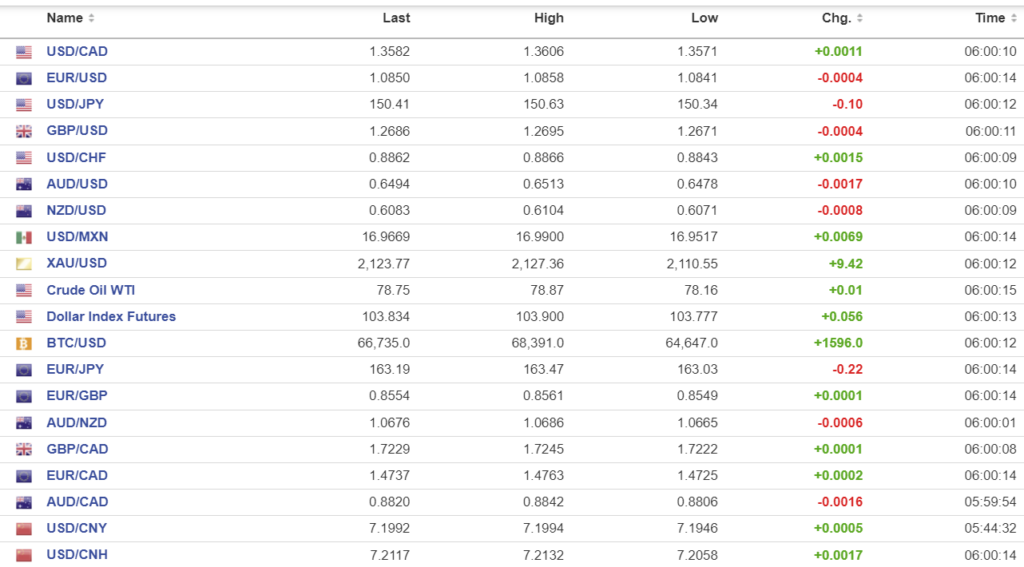This screenshot has width=1024, height=567.
Task: Click the UK flag icon next to GBP/USD
Action: click(24, 131)
